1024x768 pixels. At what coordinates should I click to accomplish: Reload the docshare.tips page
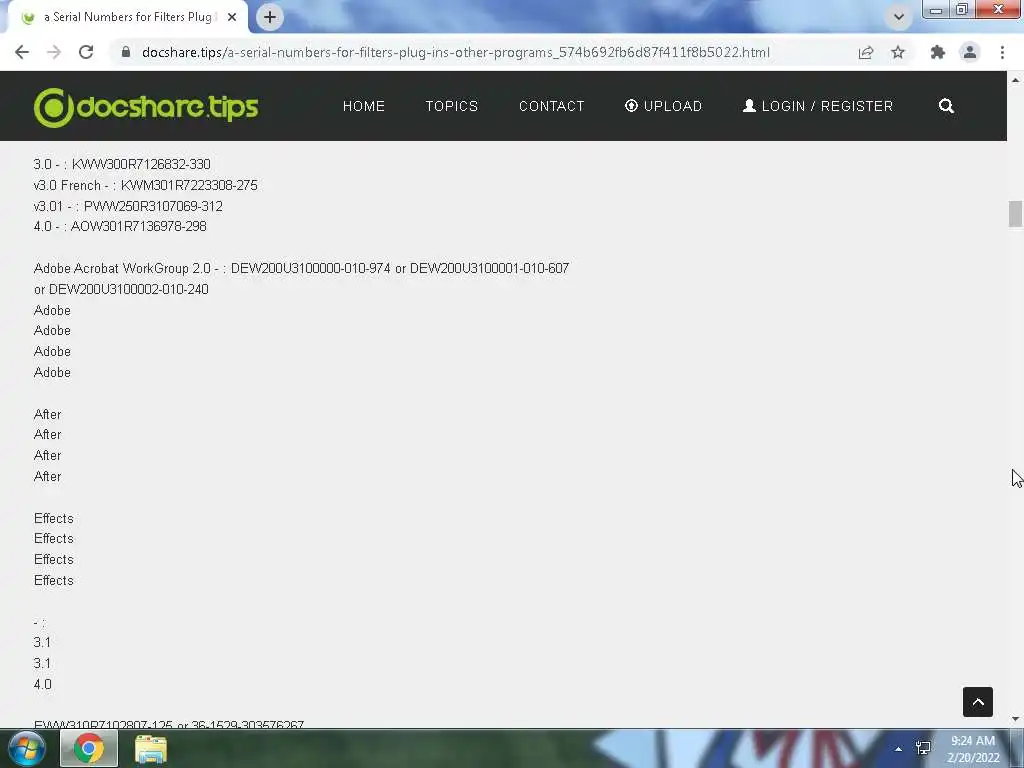point(86,52)
